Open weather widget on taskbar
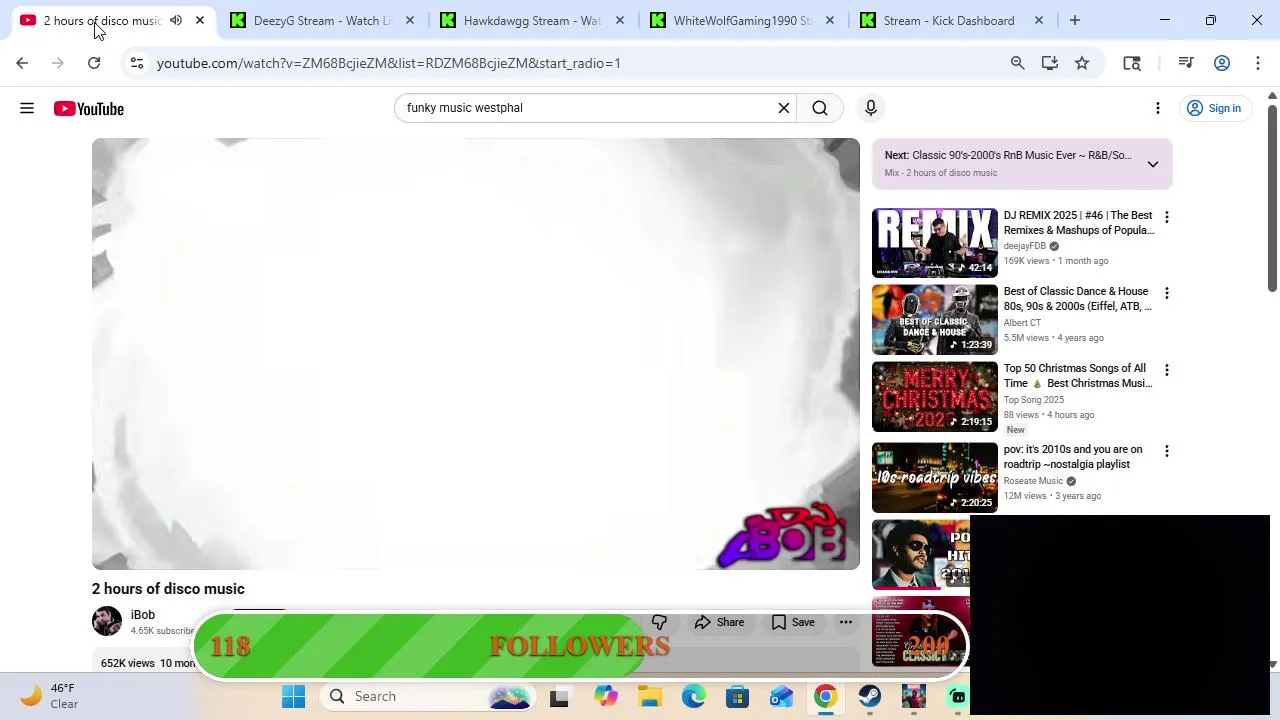Image resolution: width=1280 pixels, height=720 pixels. (50, 696)
